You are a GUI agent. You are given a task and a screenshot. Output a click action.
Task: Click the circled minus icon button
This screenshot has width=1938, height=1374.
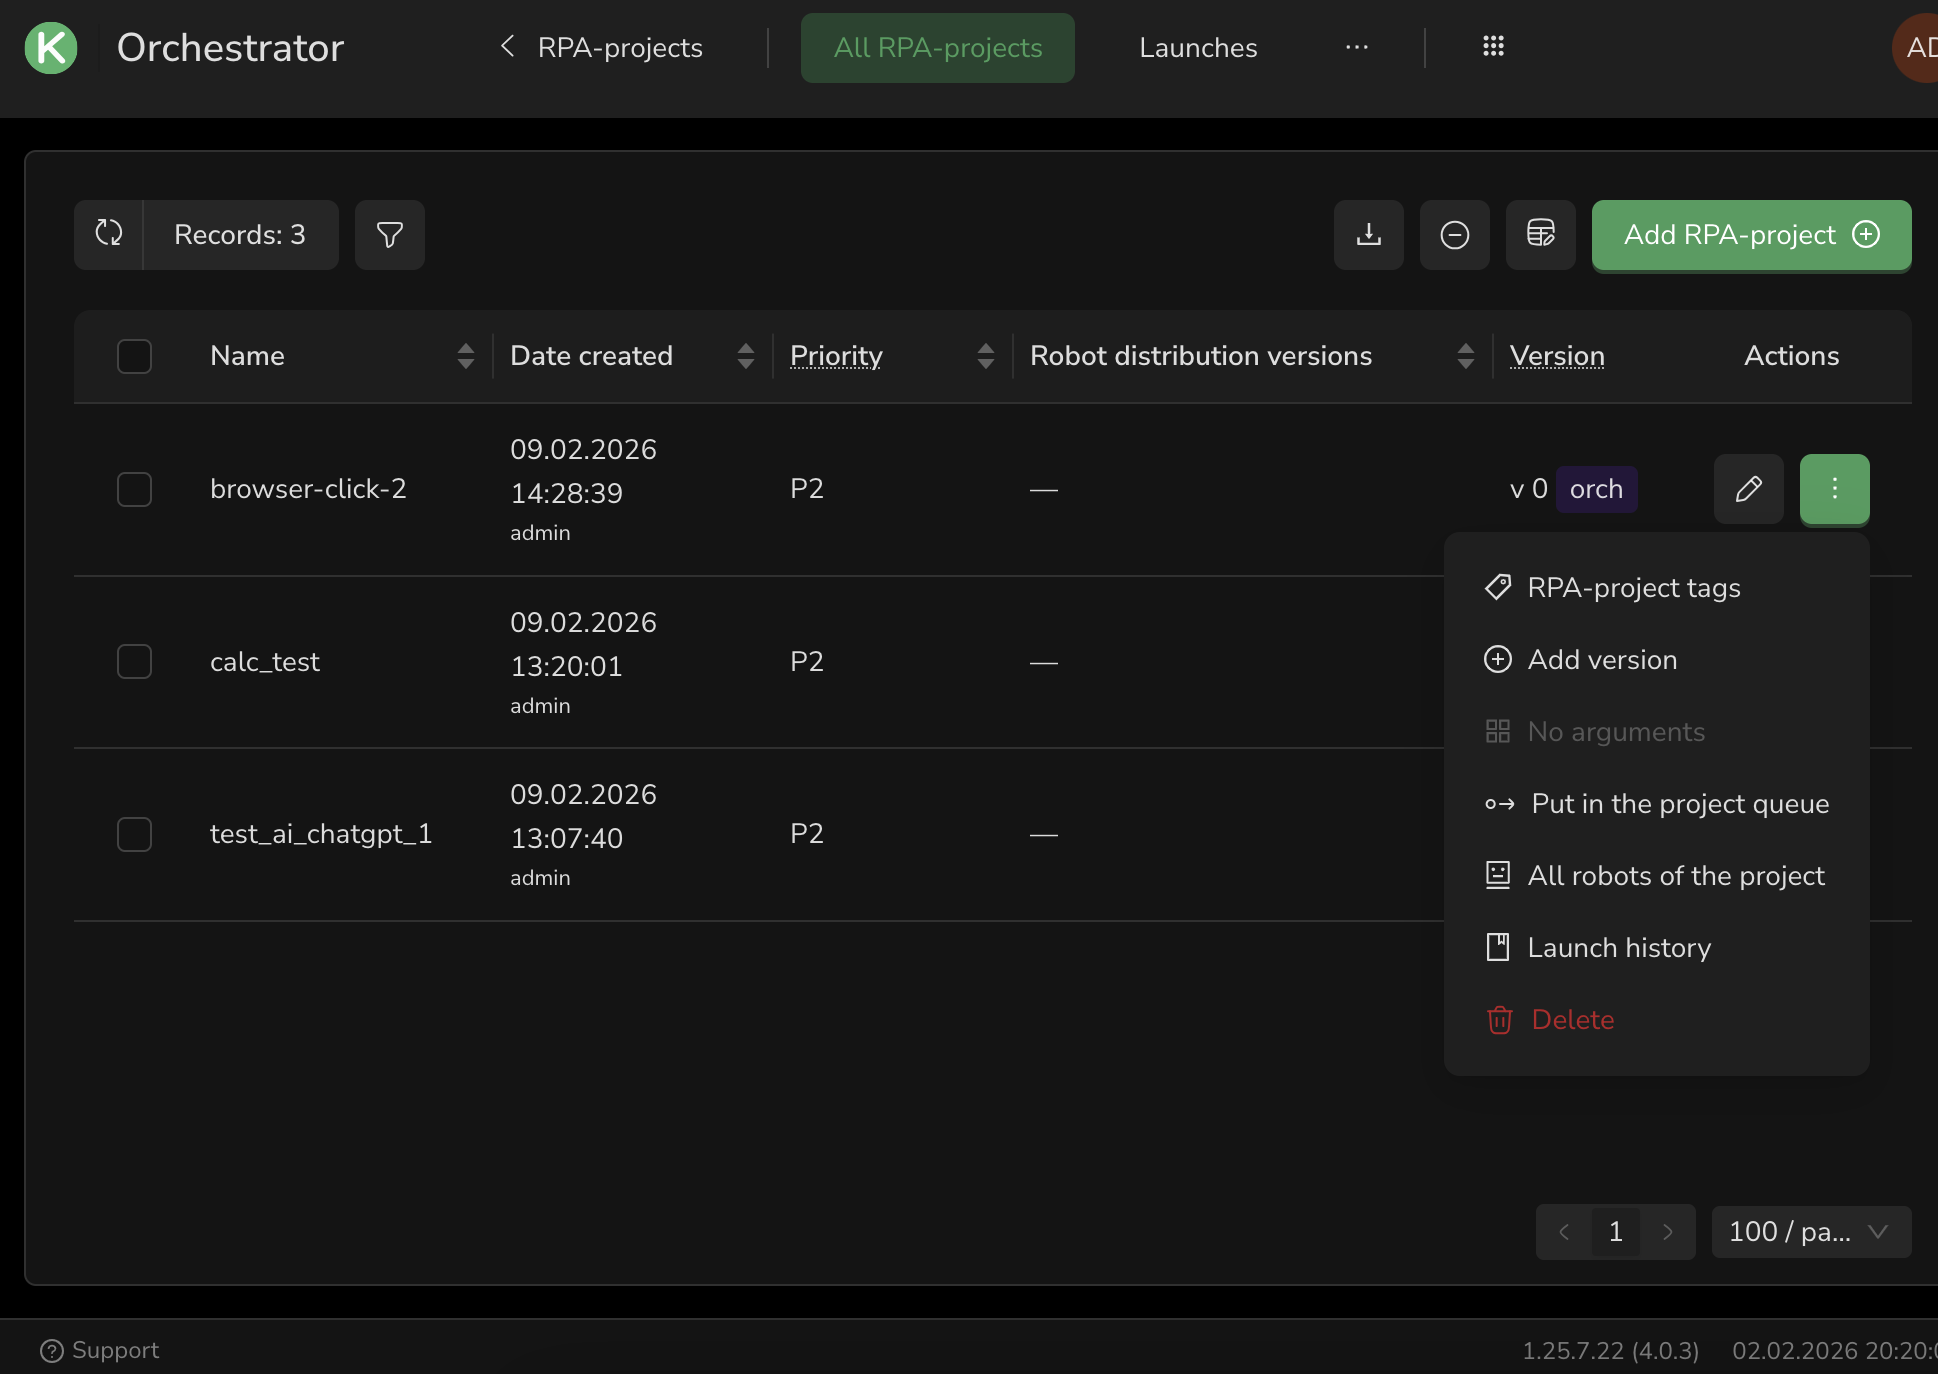point(1455,234)
